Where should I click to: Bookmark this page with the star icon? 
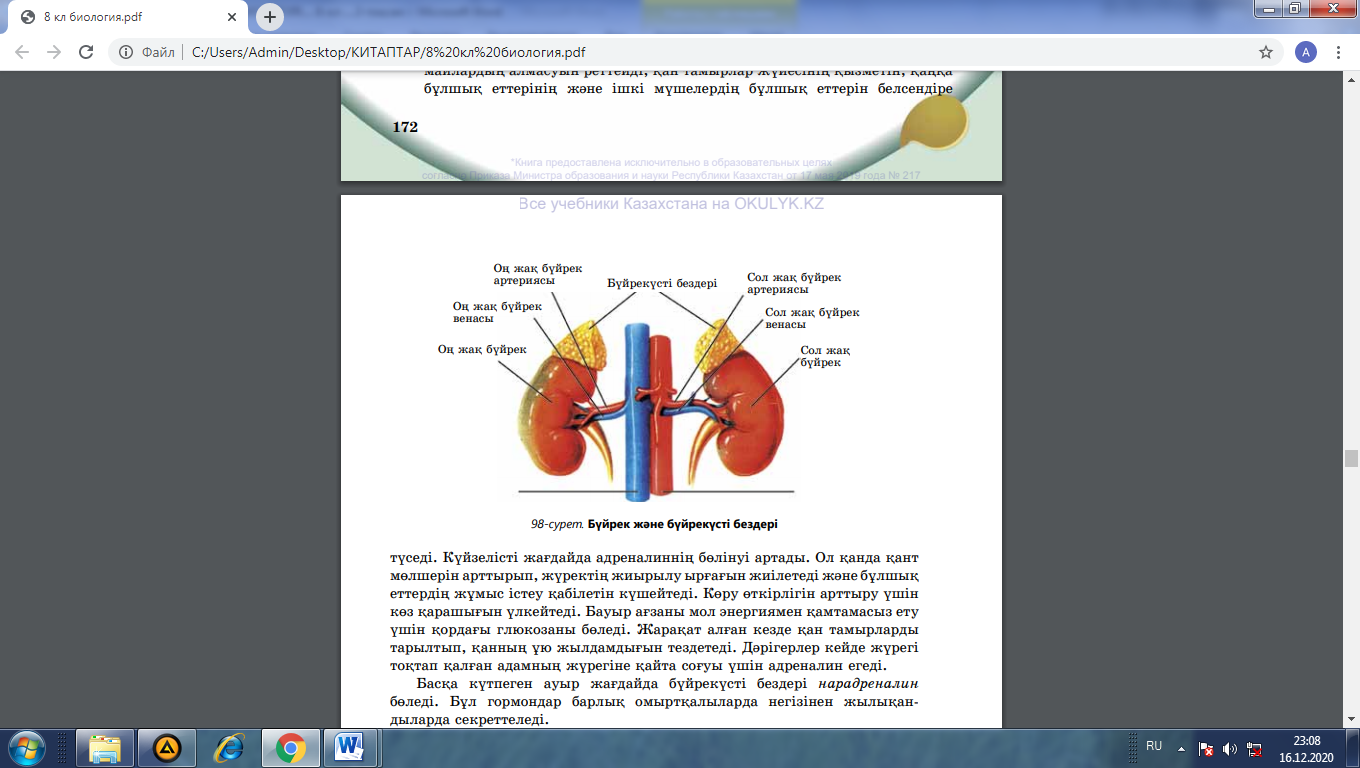tap(1266, 52)
